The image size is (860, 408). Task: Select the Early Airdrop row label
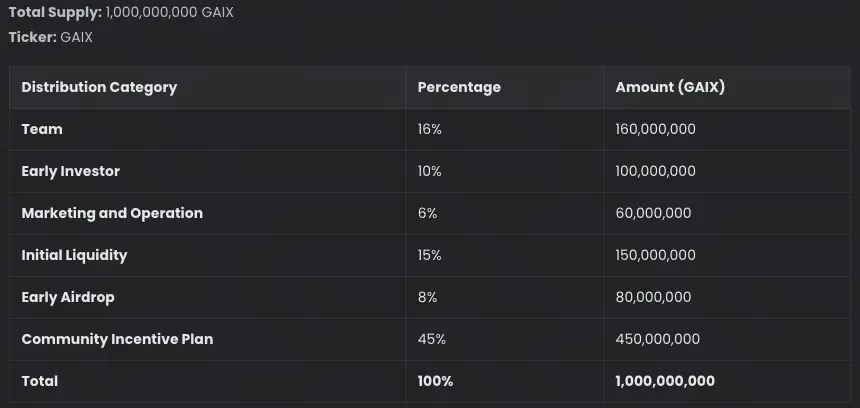66,297
